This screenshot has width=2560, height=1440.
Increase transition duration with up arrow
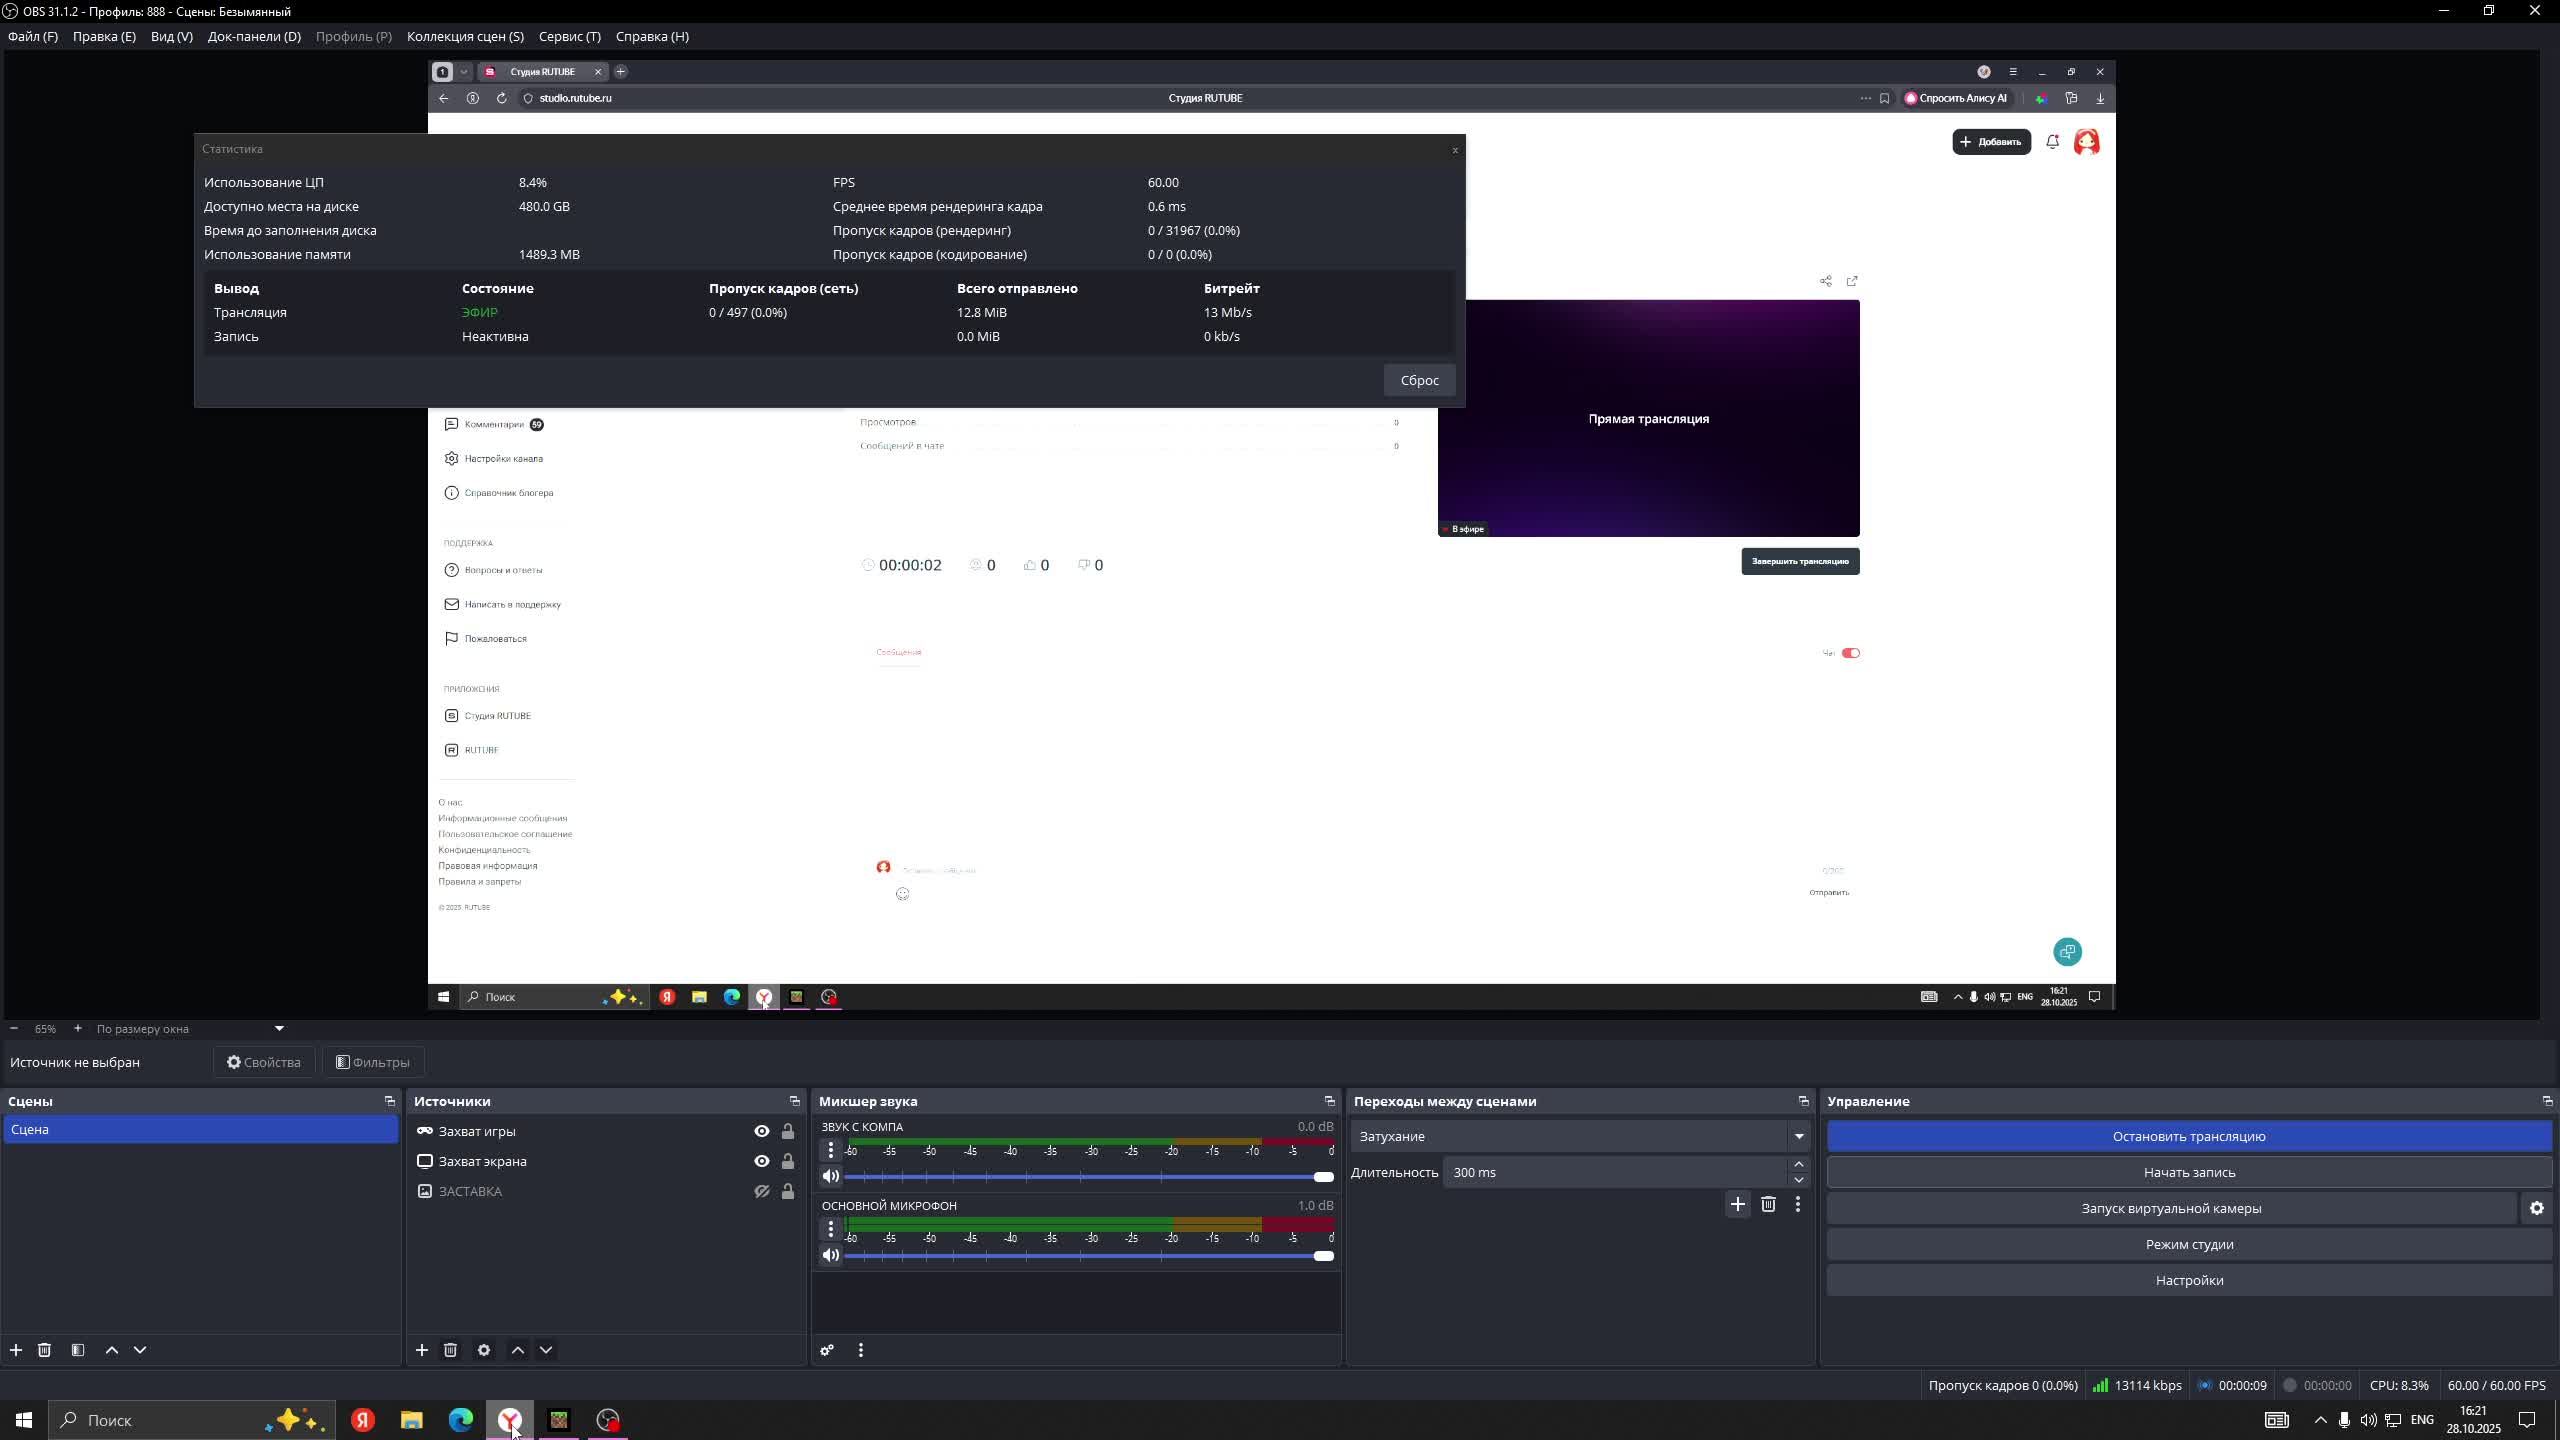pos(1798,1164)
